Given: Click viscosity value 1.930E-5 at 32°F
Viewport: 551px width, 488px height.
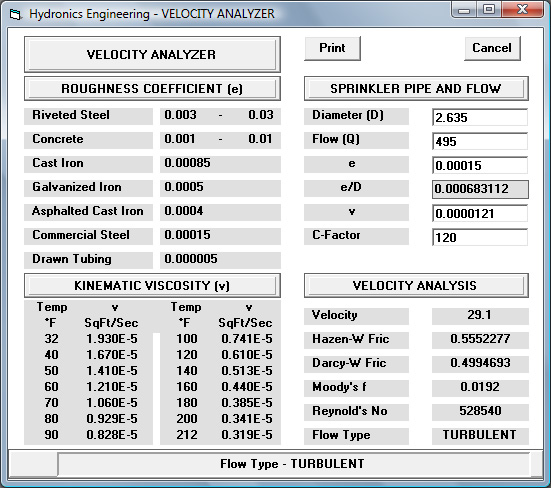Looking at the screenshot, I should click(112, 339).
